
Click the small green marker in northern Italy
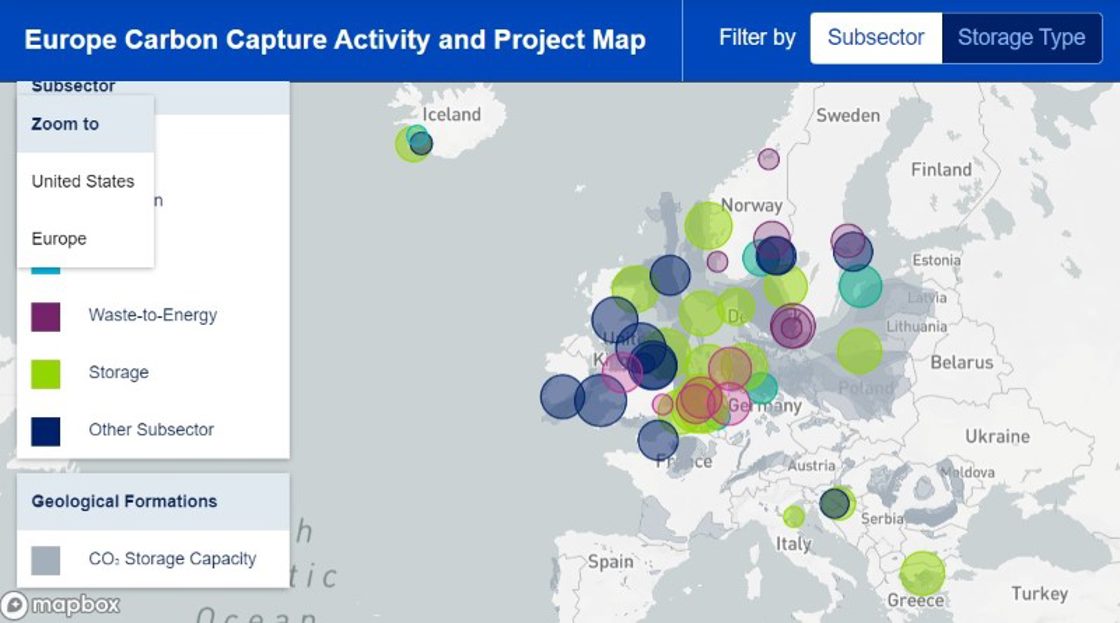pyautogui.click(x=793, y=517)
